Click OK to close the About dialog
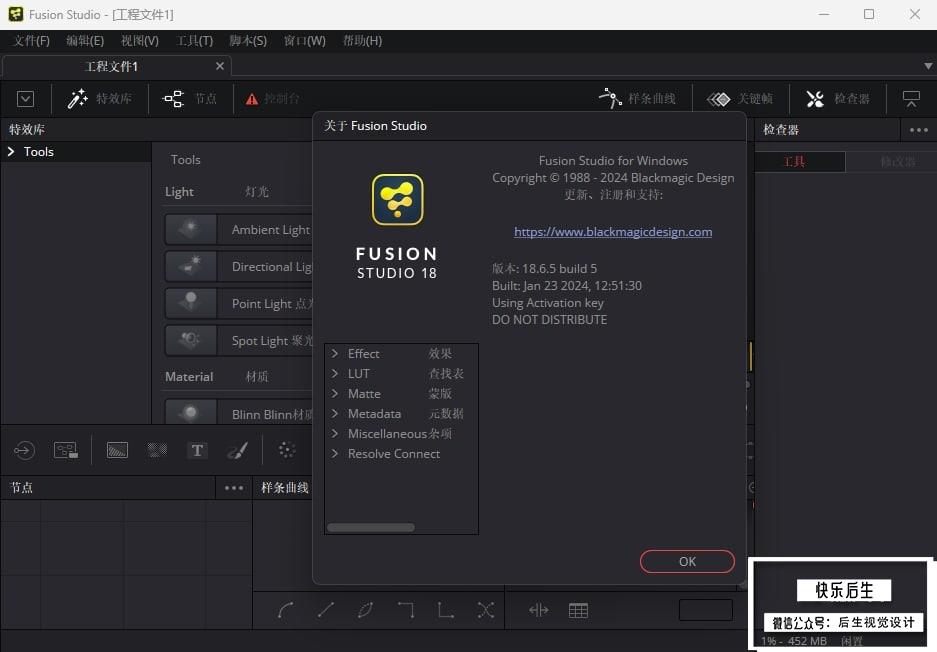 (687, 562)
